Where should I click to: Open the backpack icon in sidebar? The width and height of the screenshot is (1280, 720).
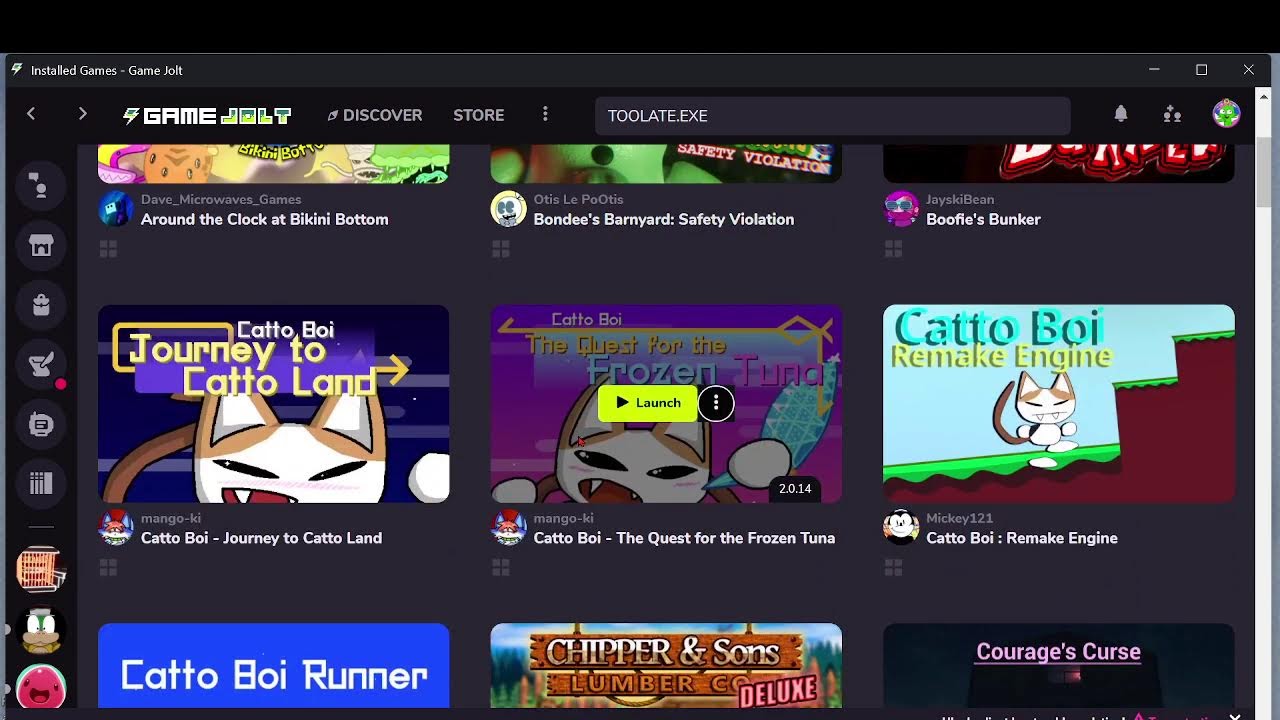[x=41, y=305]
